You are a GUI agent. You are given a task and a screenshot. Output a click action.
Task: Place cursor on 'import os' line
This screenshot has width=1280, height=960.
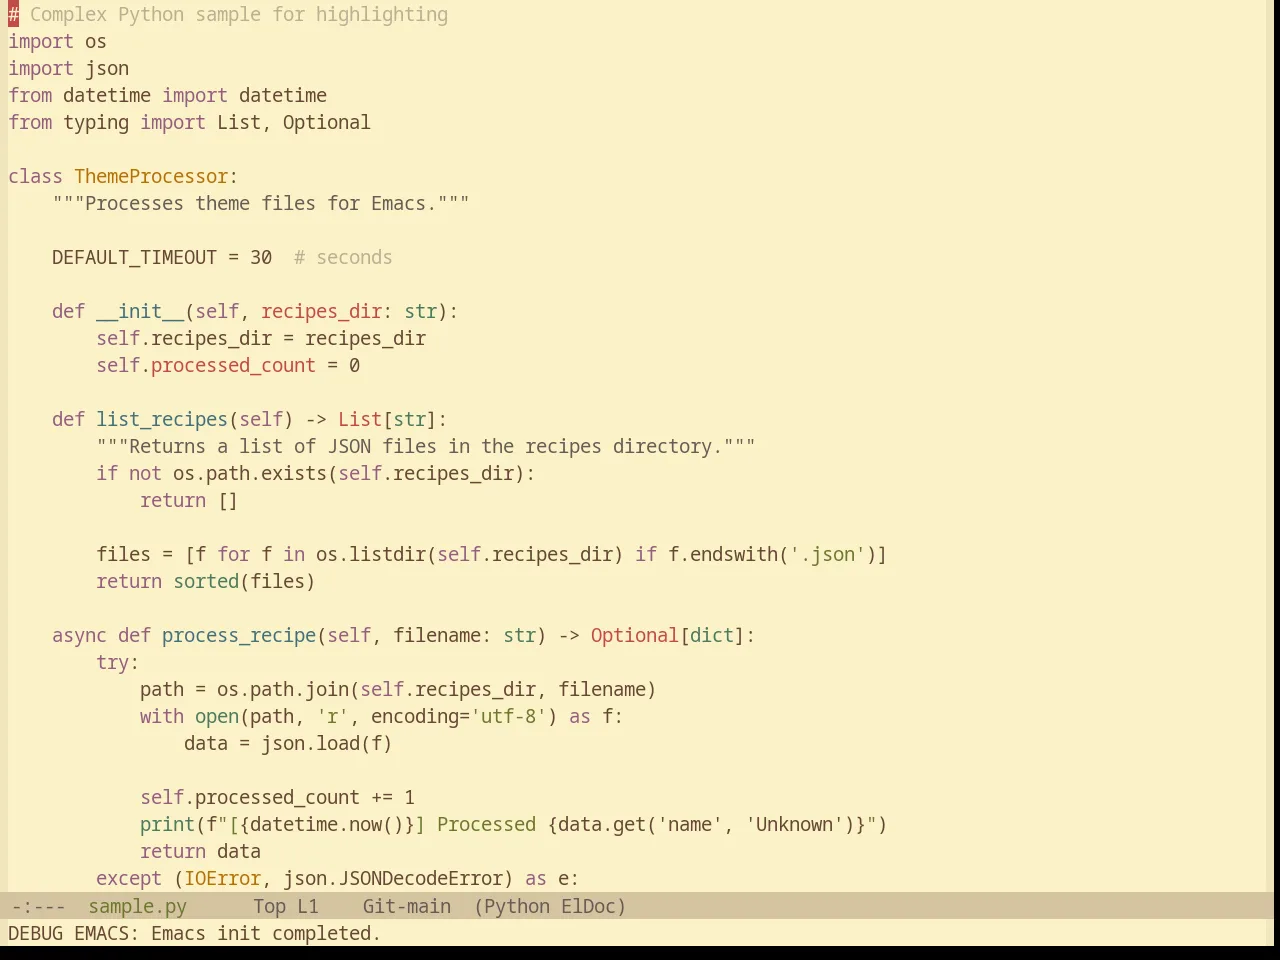(57, 41)
